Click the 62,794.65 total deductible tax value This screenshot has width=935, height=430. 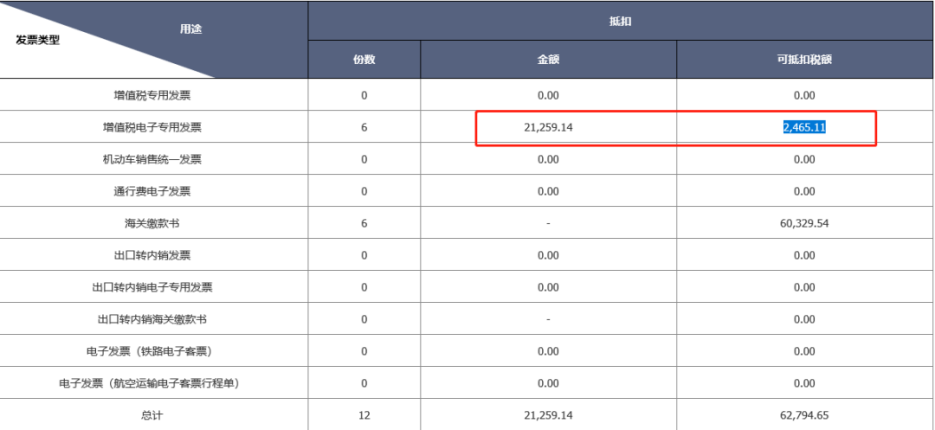pos(804,415)
